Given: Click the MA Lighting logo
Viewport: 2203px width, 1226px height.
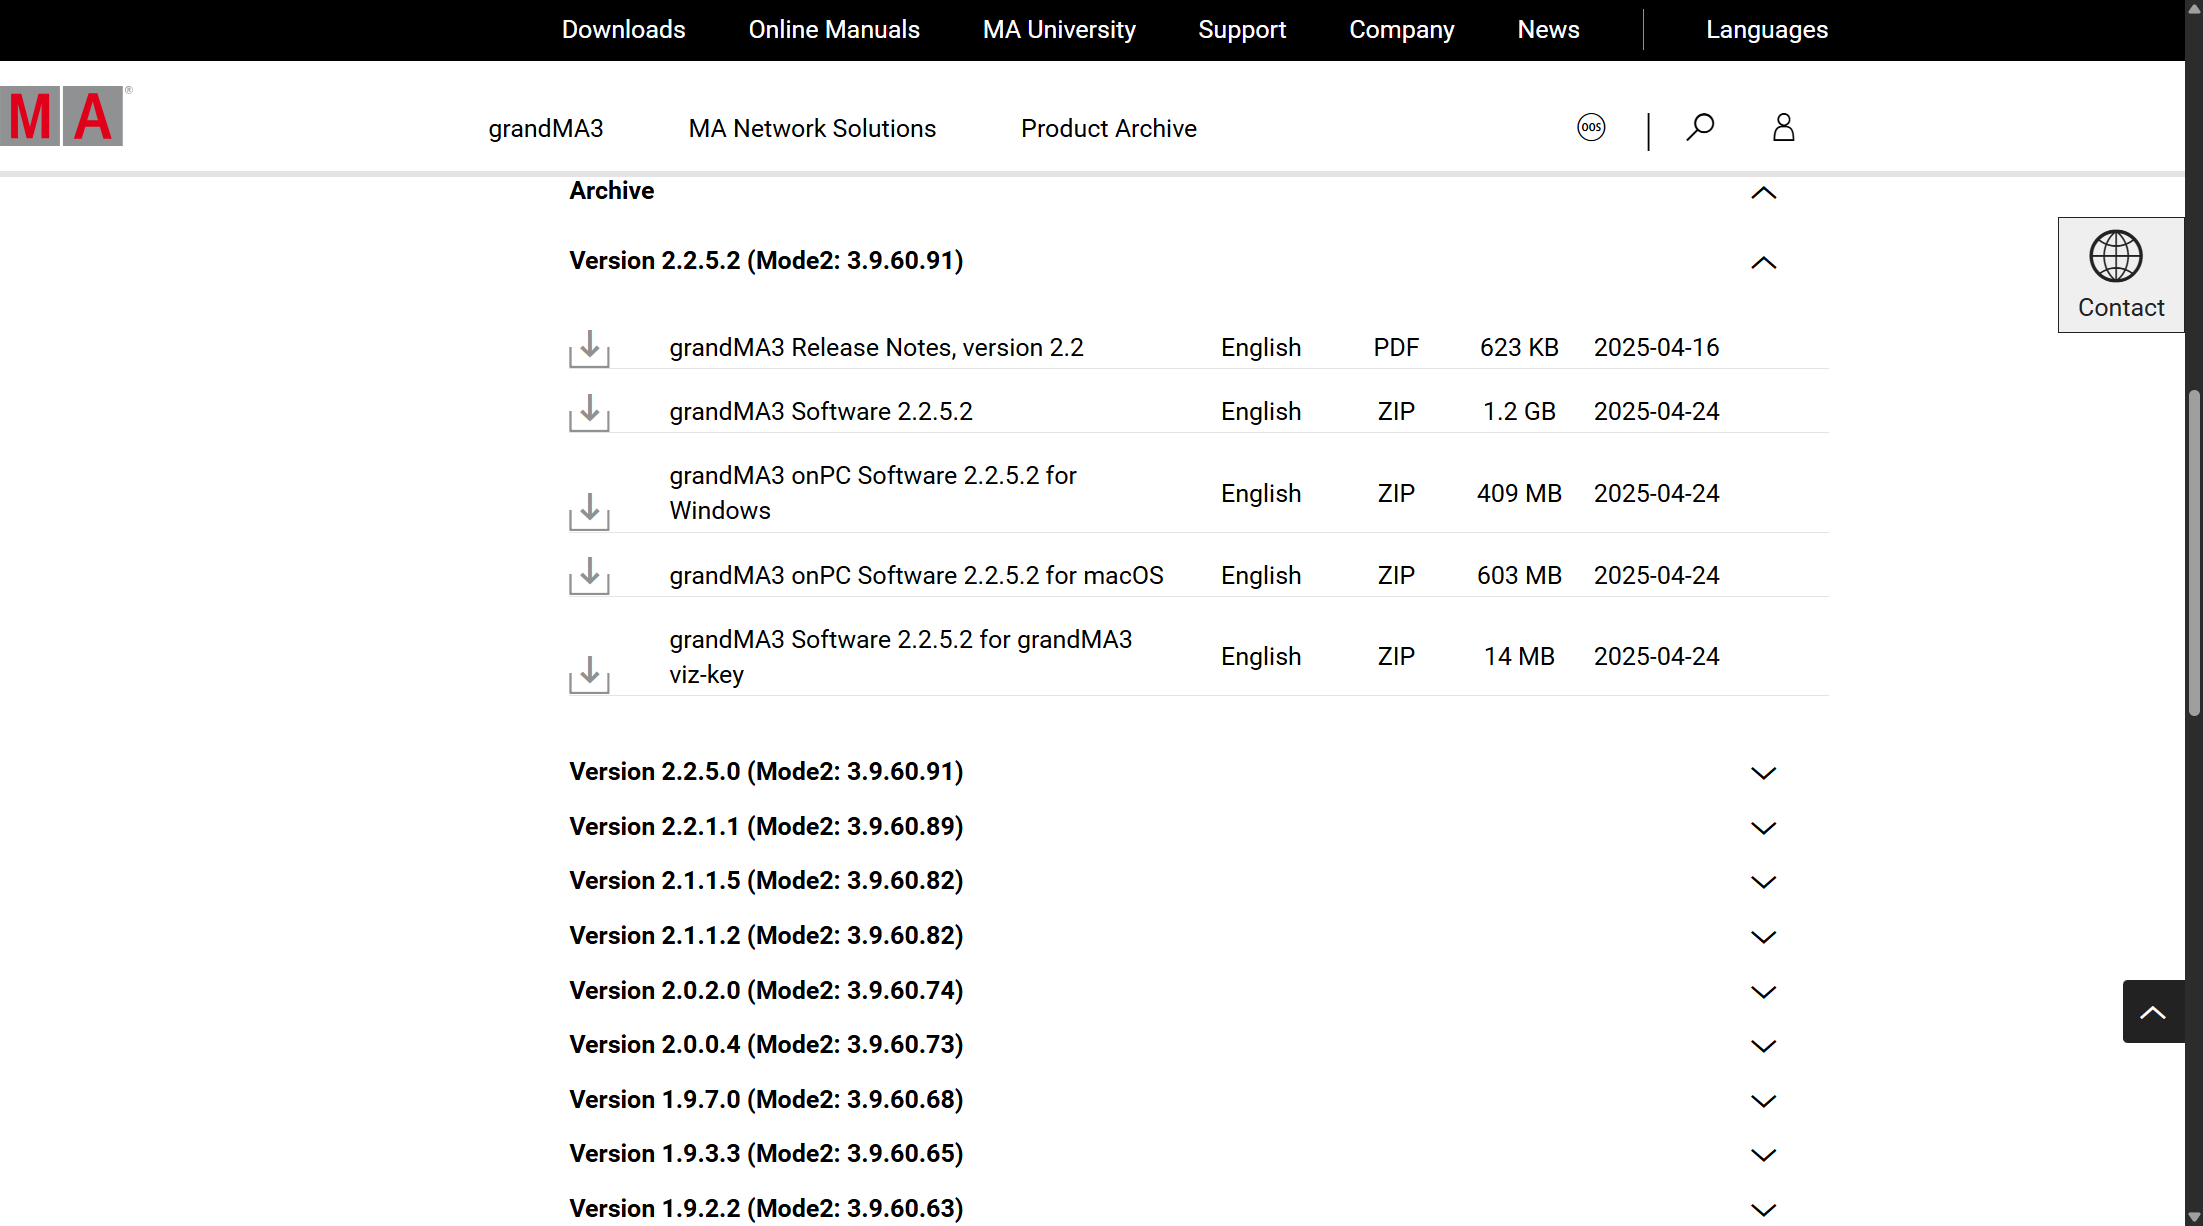Looking at the screenshot, I should tap(62, 117).
